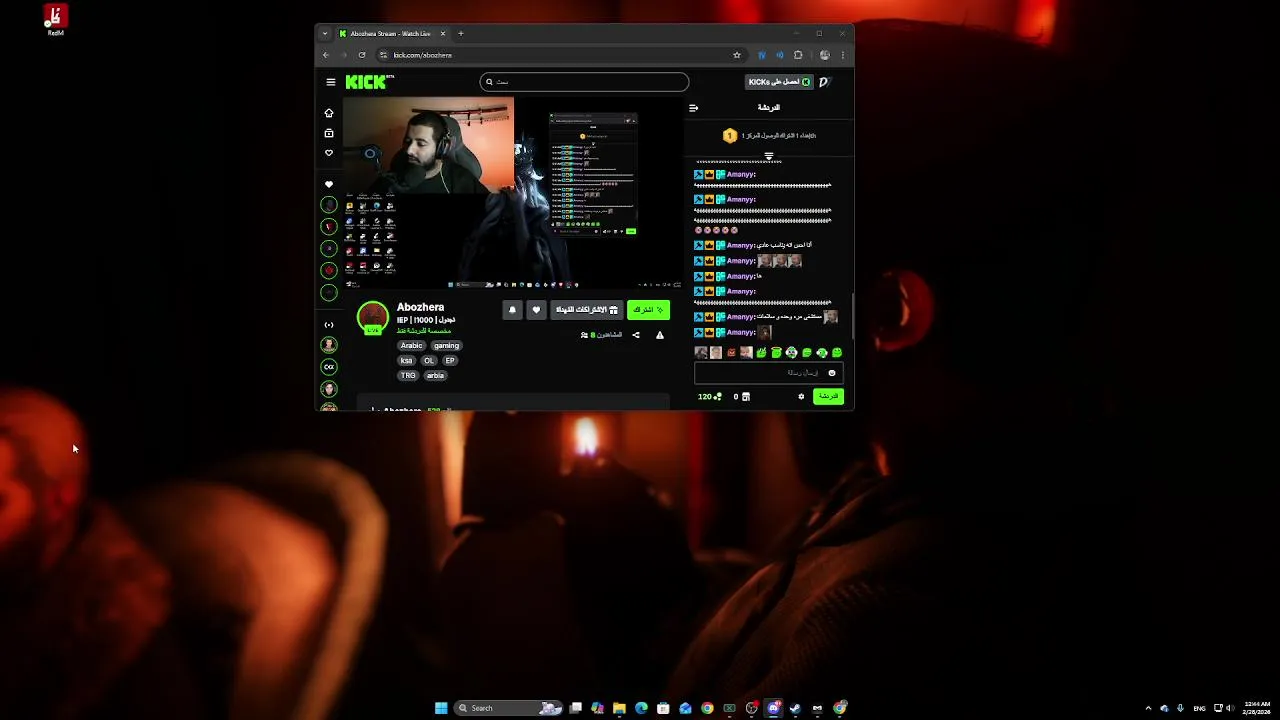Send message with the green chat button
Image resolution: width=1280 pixels, height=720 pixels.
coord(828,396)
